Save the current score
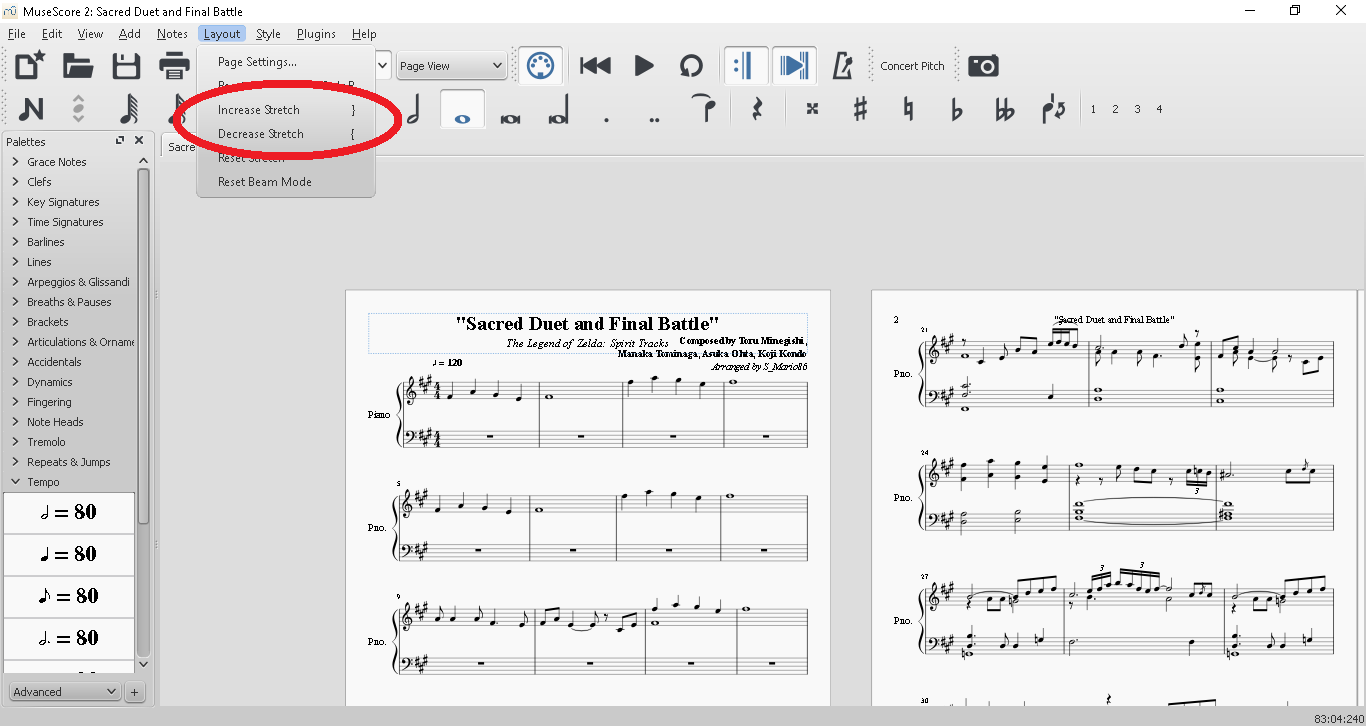This screenshot has width=1366, height=726. [x=126, y=66]
